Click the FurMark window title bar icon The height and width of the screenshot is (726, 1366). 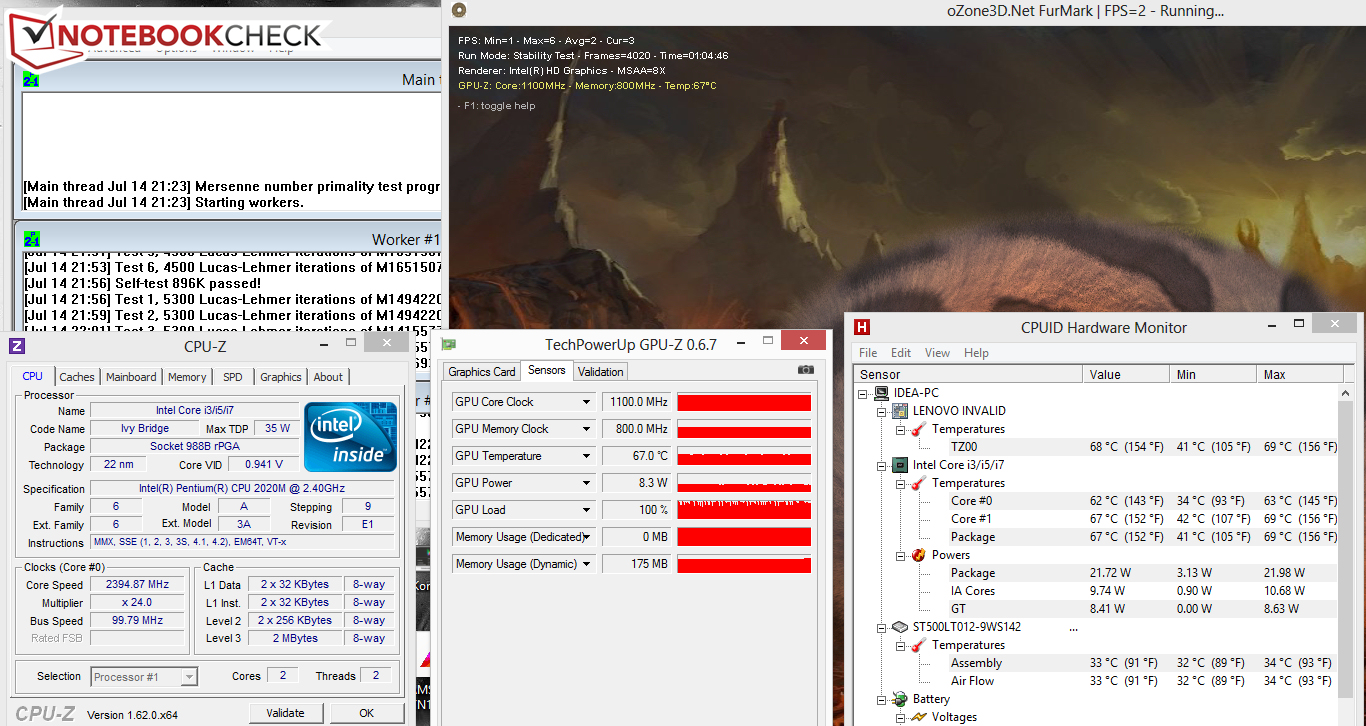459,10
